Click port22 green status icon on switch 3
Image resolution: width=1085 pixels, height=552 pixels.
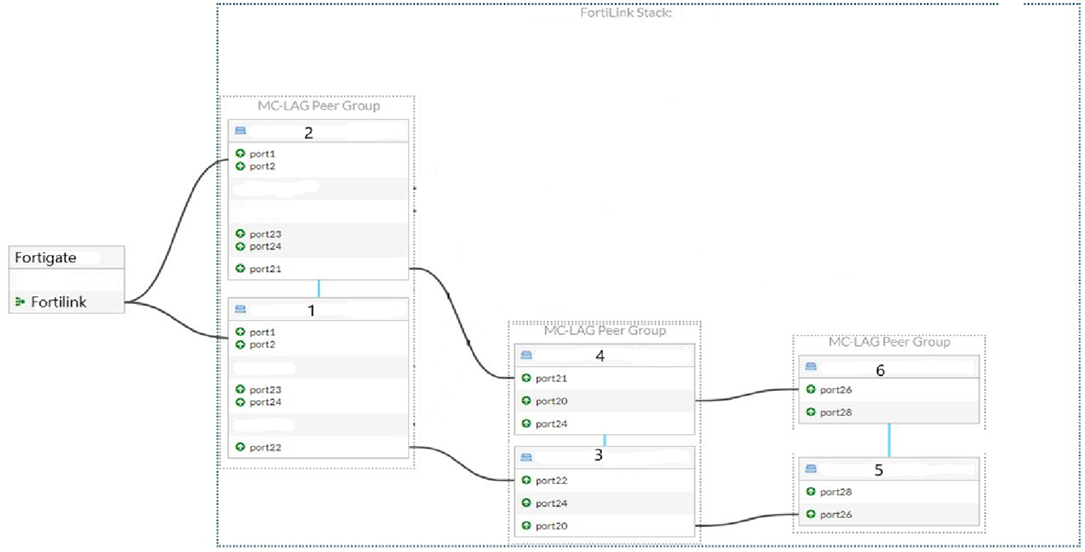tap(526, 480)
